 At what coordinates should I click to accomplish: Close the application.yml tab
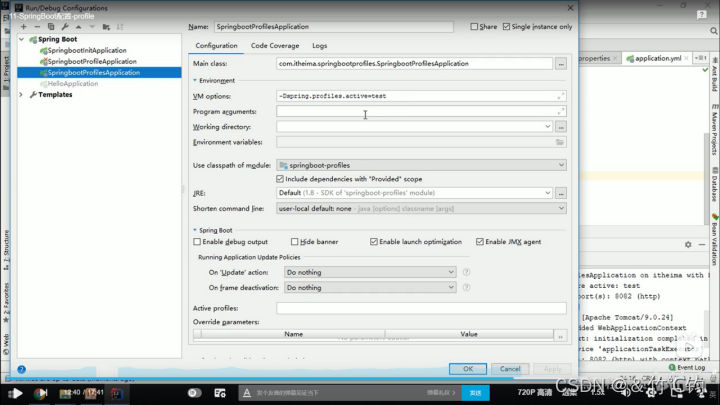point(686,58)
